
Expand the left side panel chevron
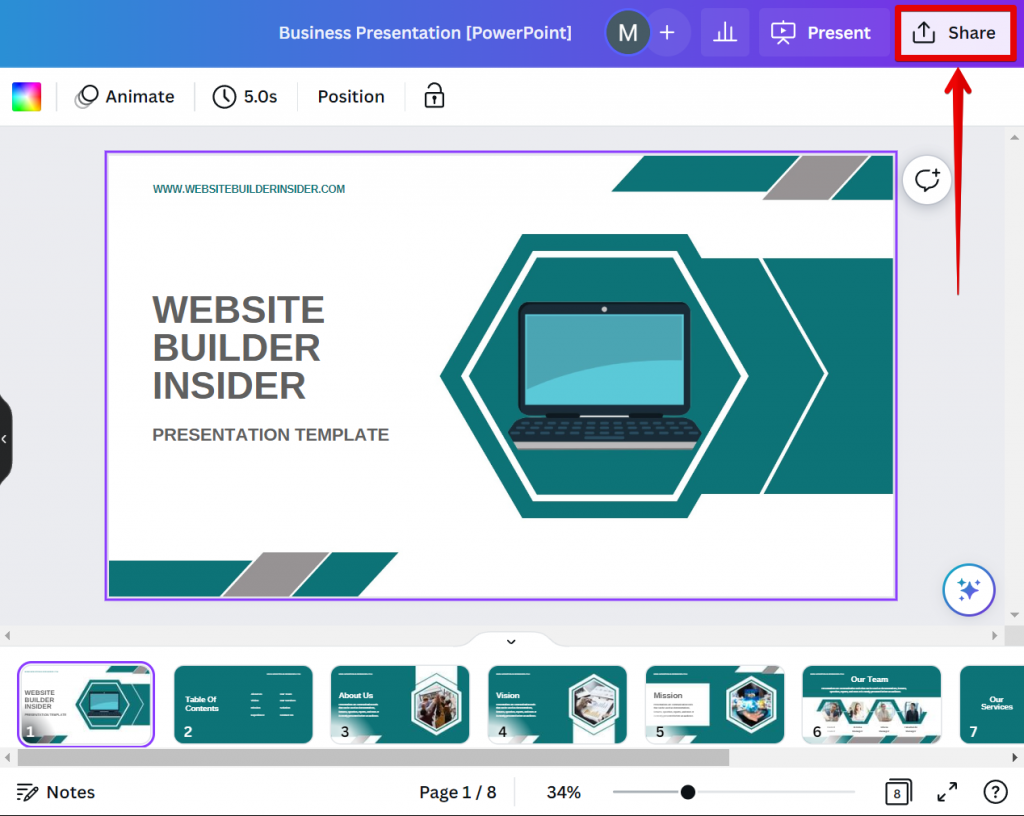tap(5, 438)
